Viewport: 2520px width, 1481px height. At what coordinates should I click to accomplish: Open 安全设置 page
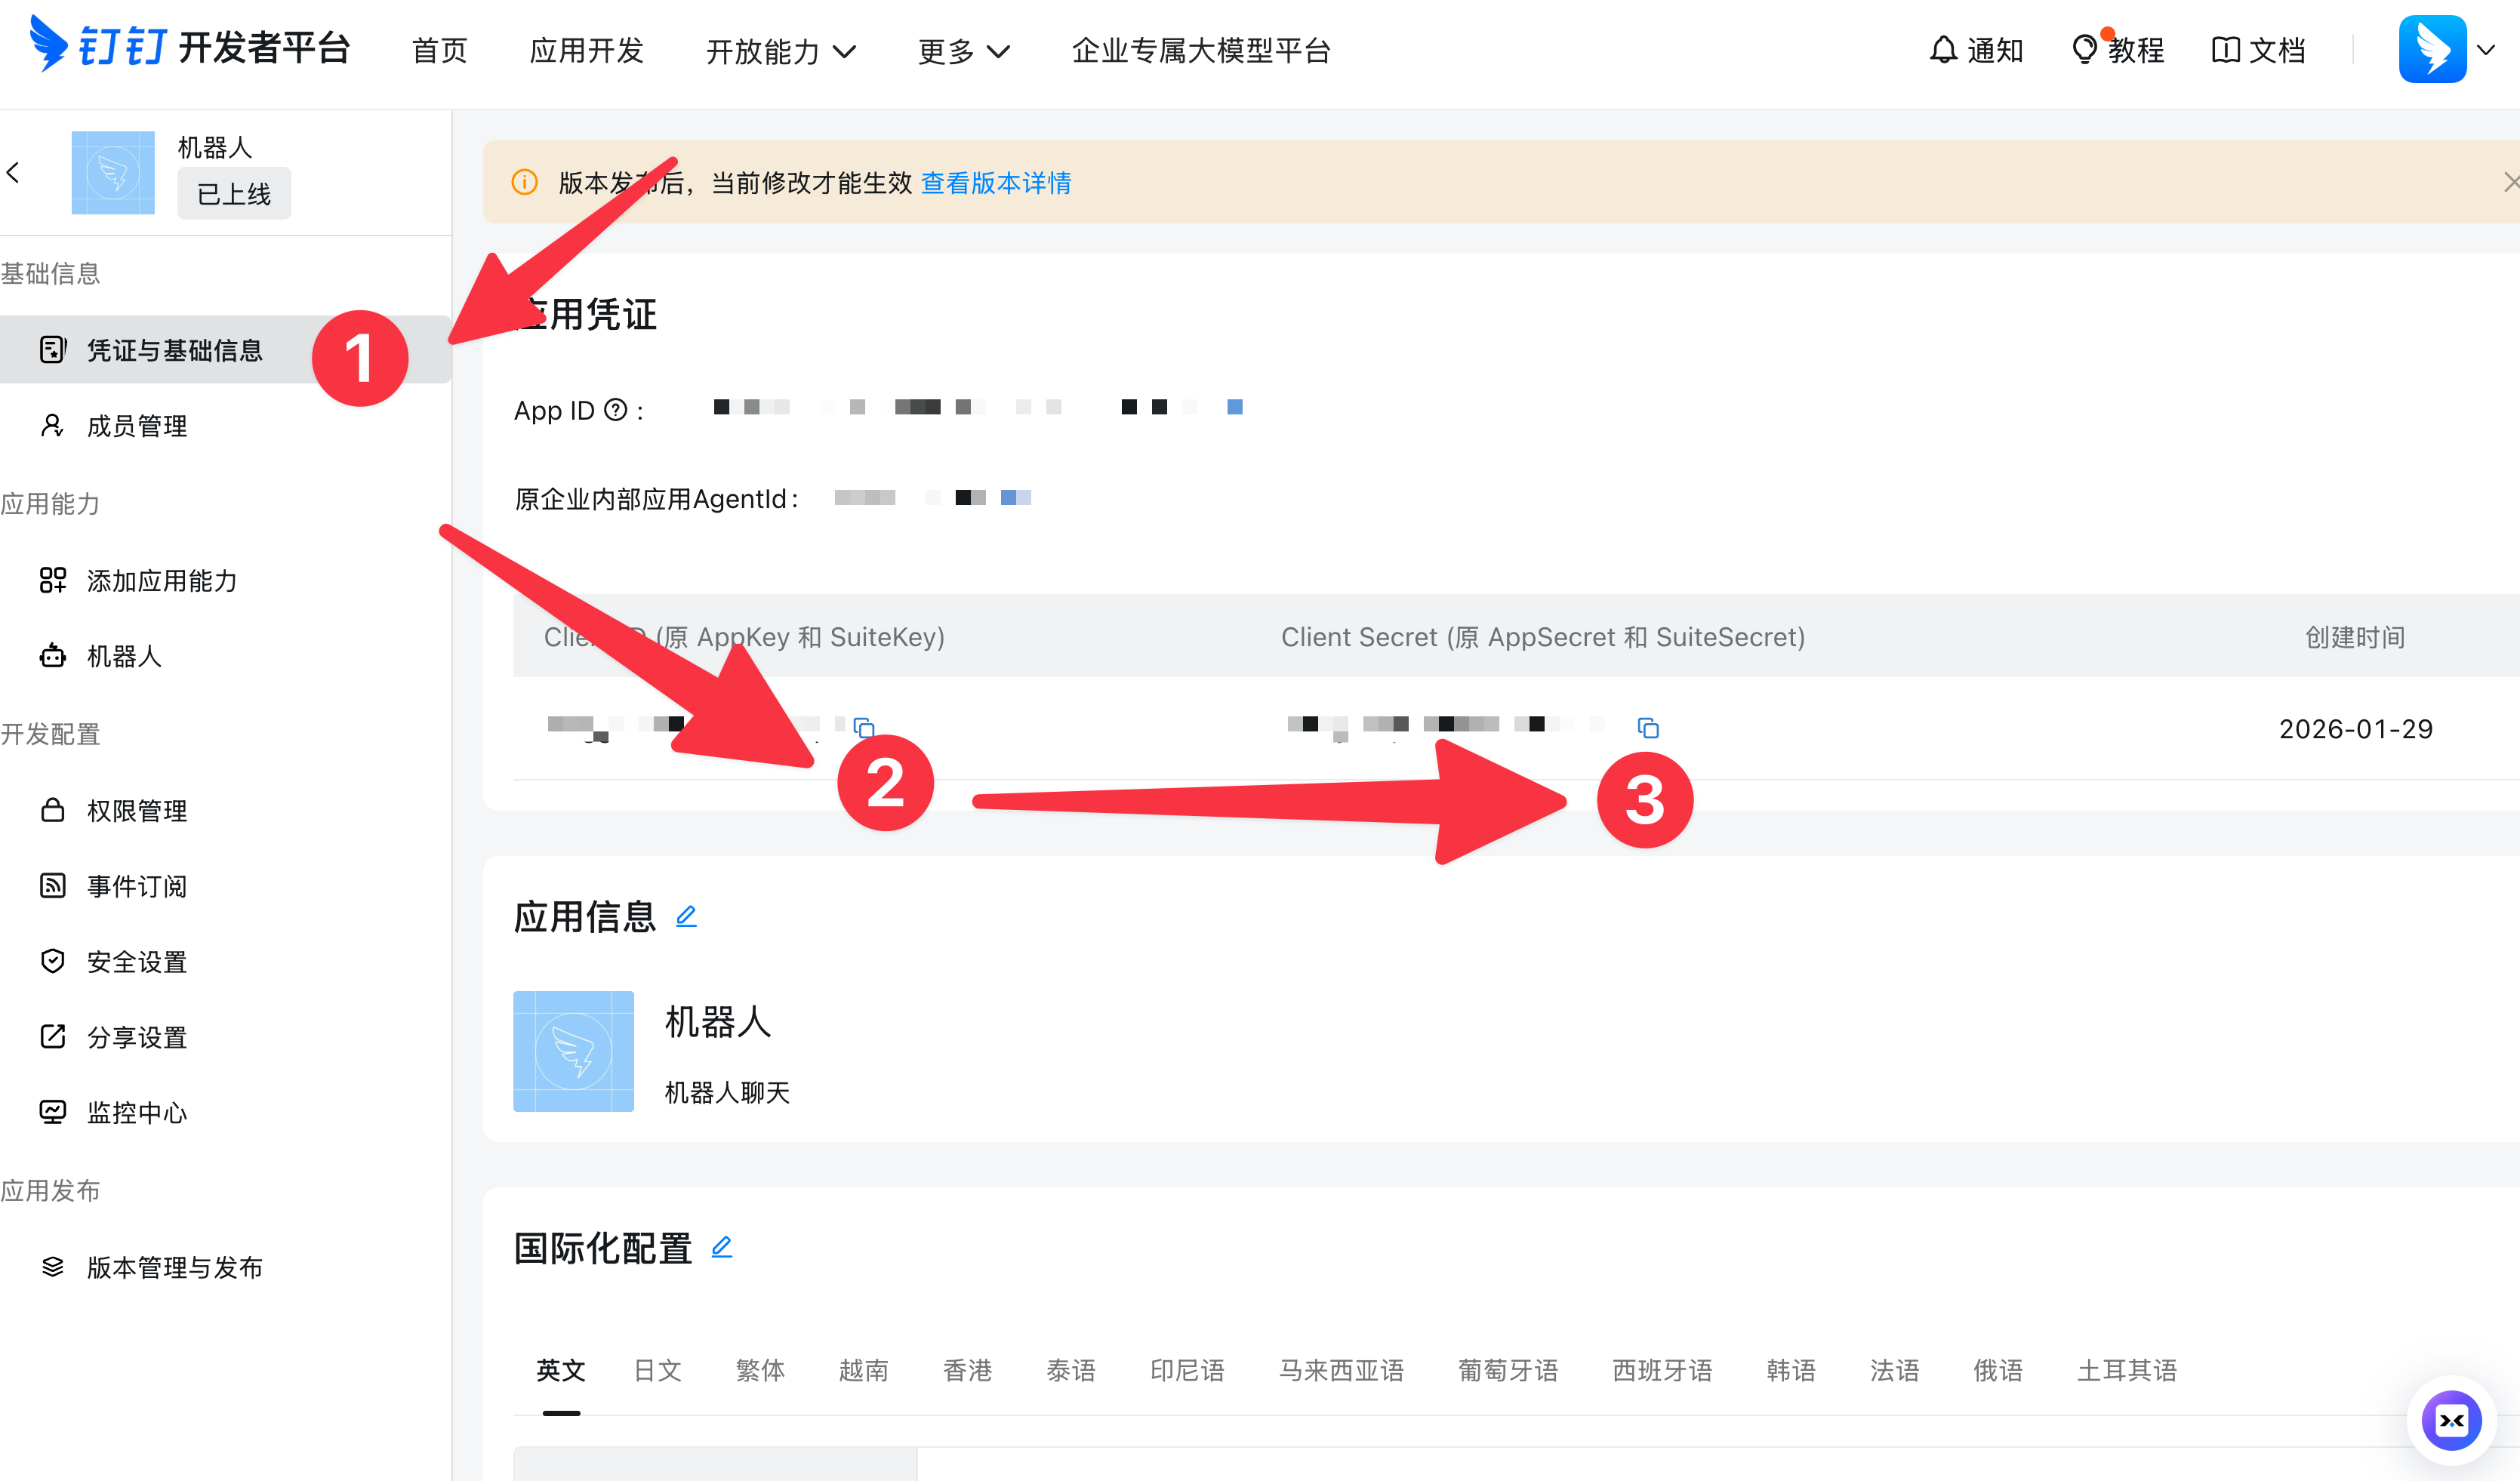[x=135, y=961]
